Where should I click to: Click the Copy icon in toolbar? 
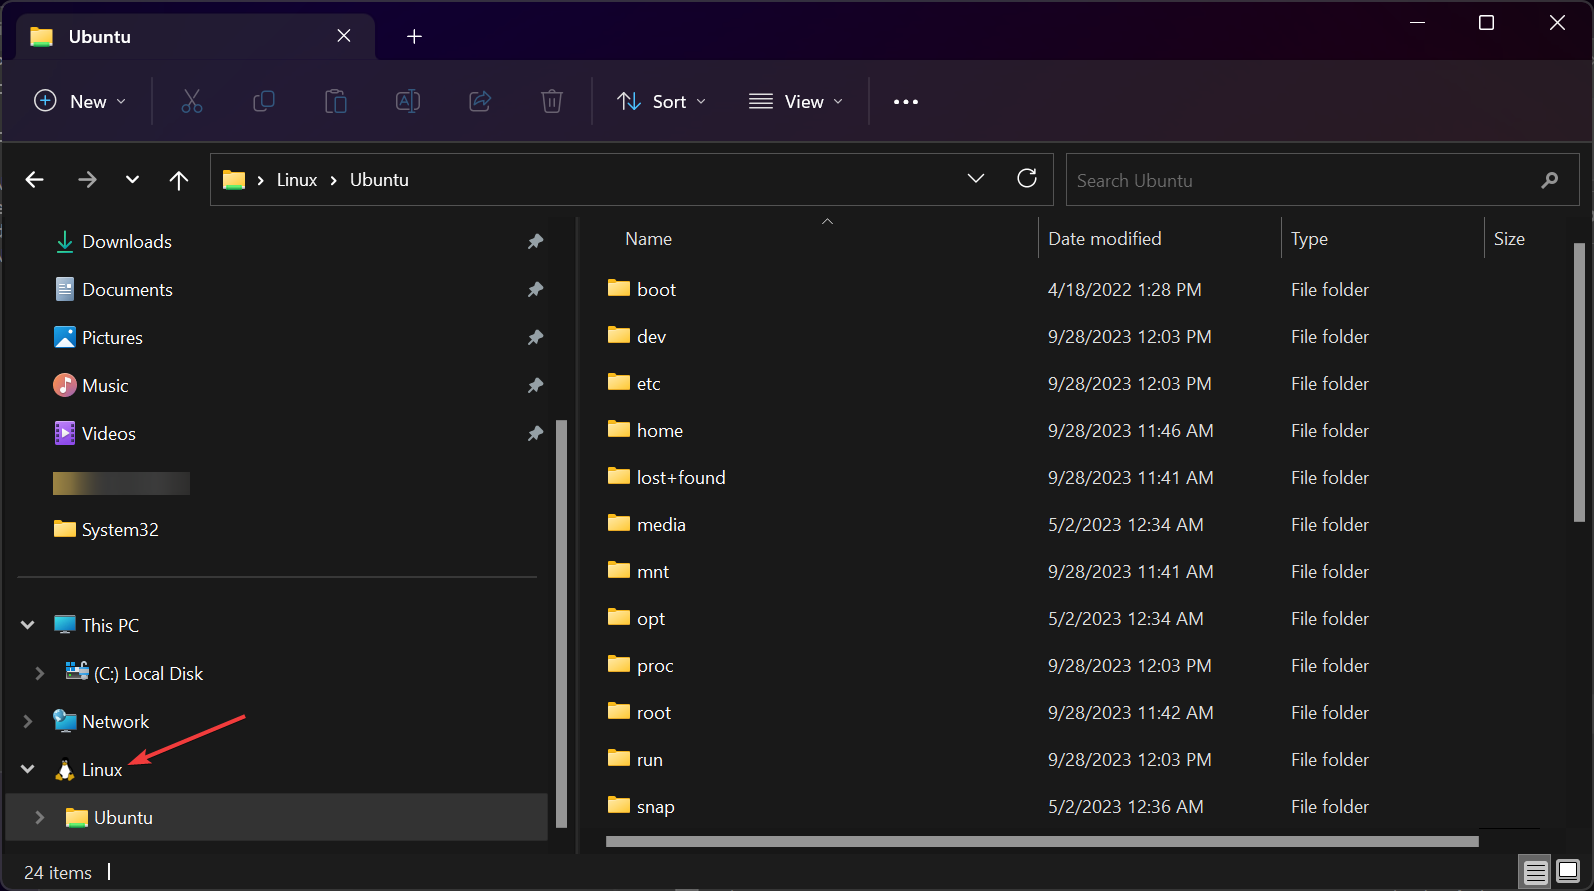point(264,101)
